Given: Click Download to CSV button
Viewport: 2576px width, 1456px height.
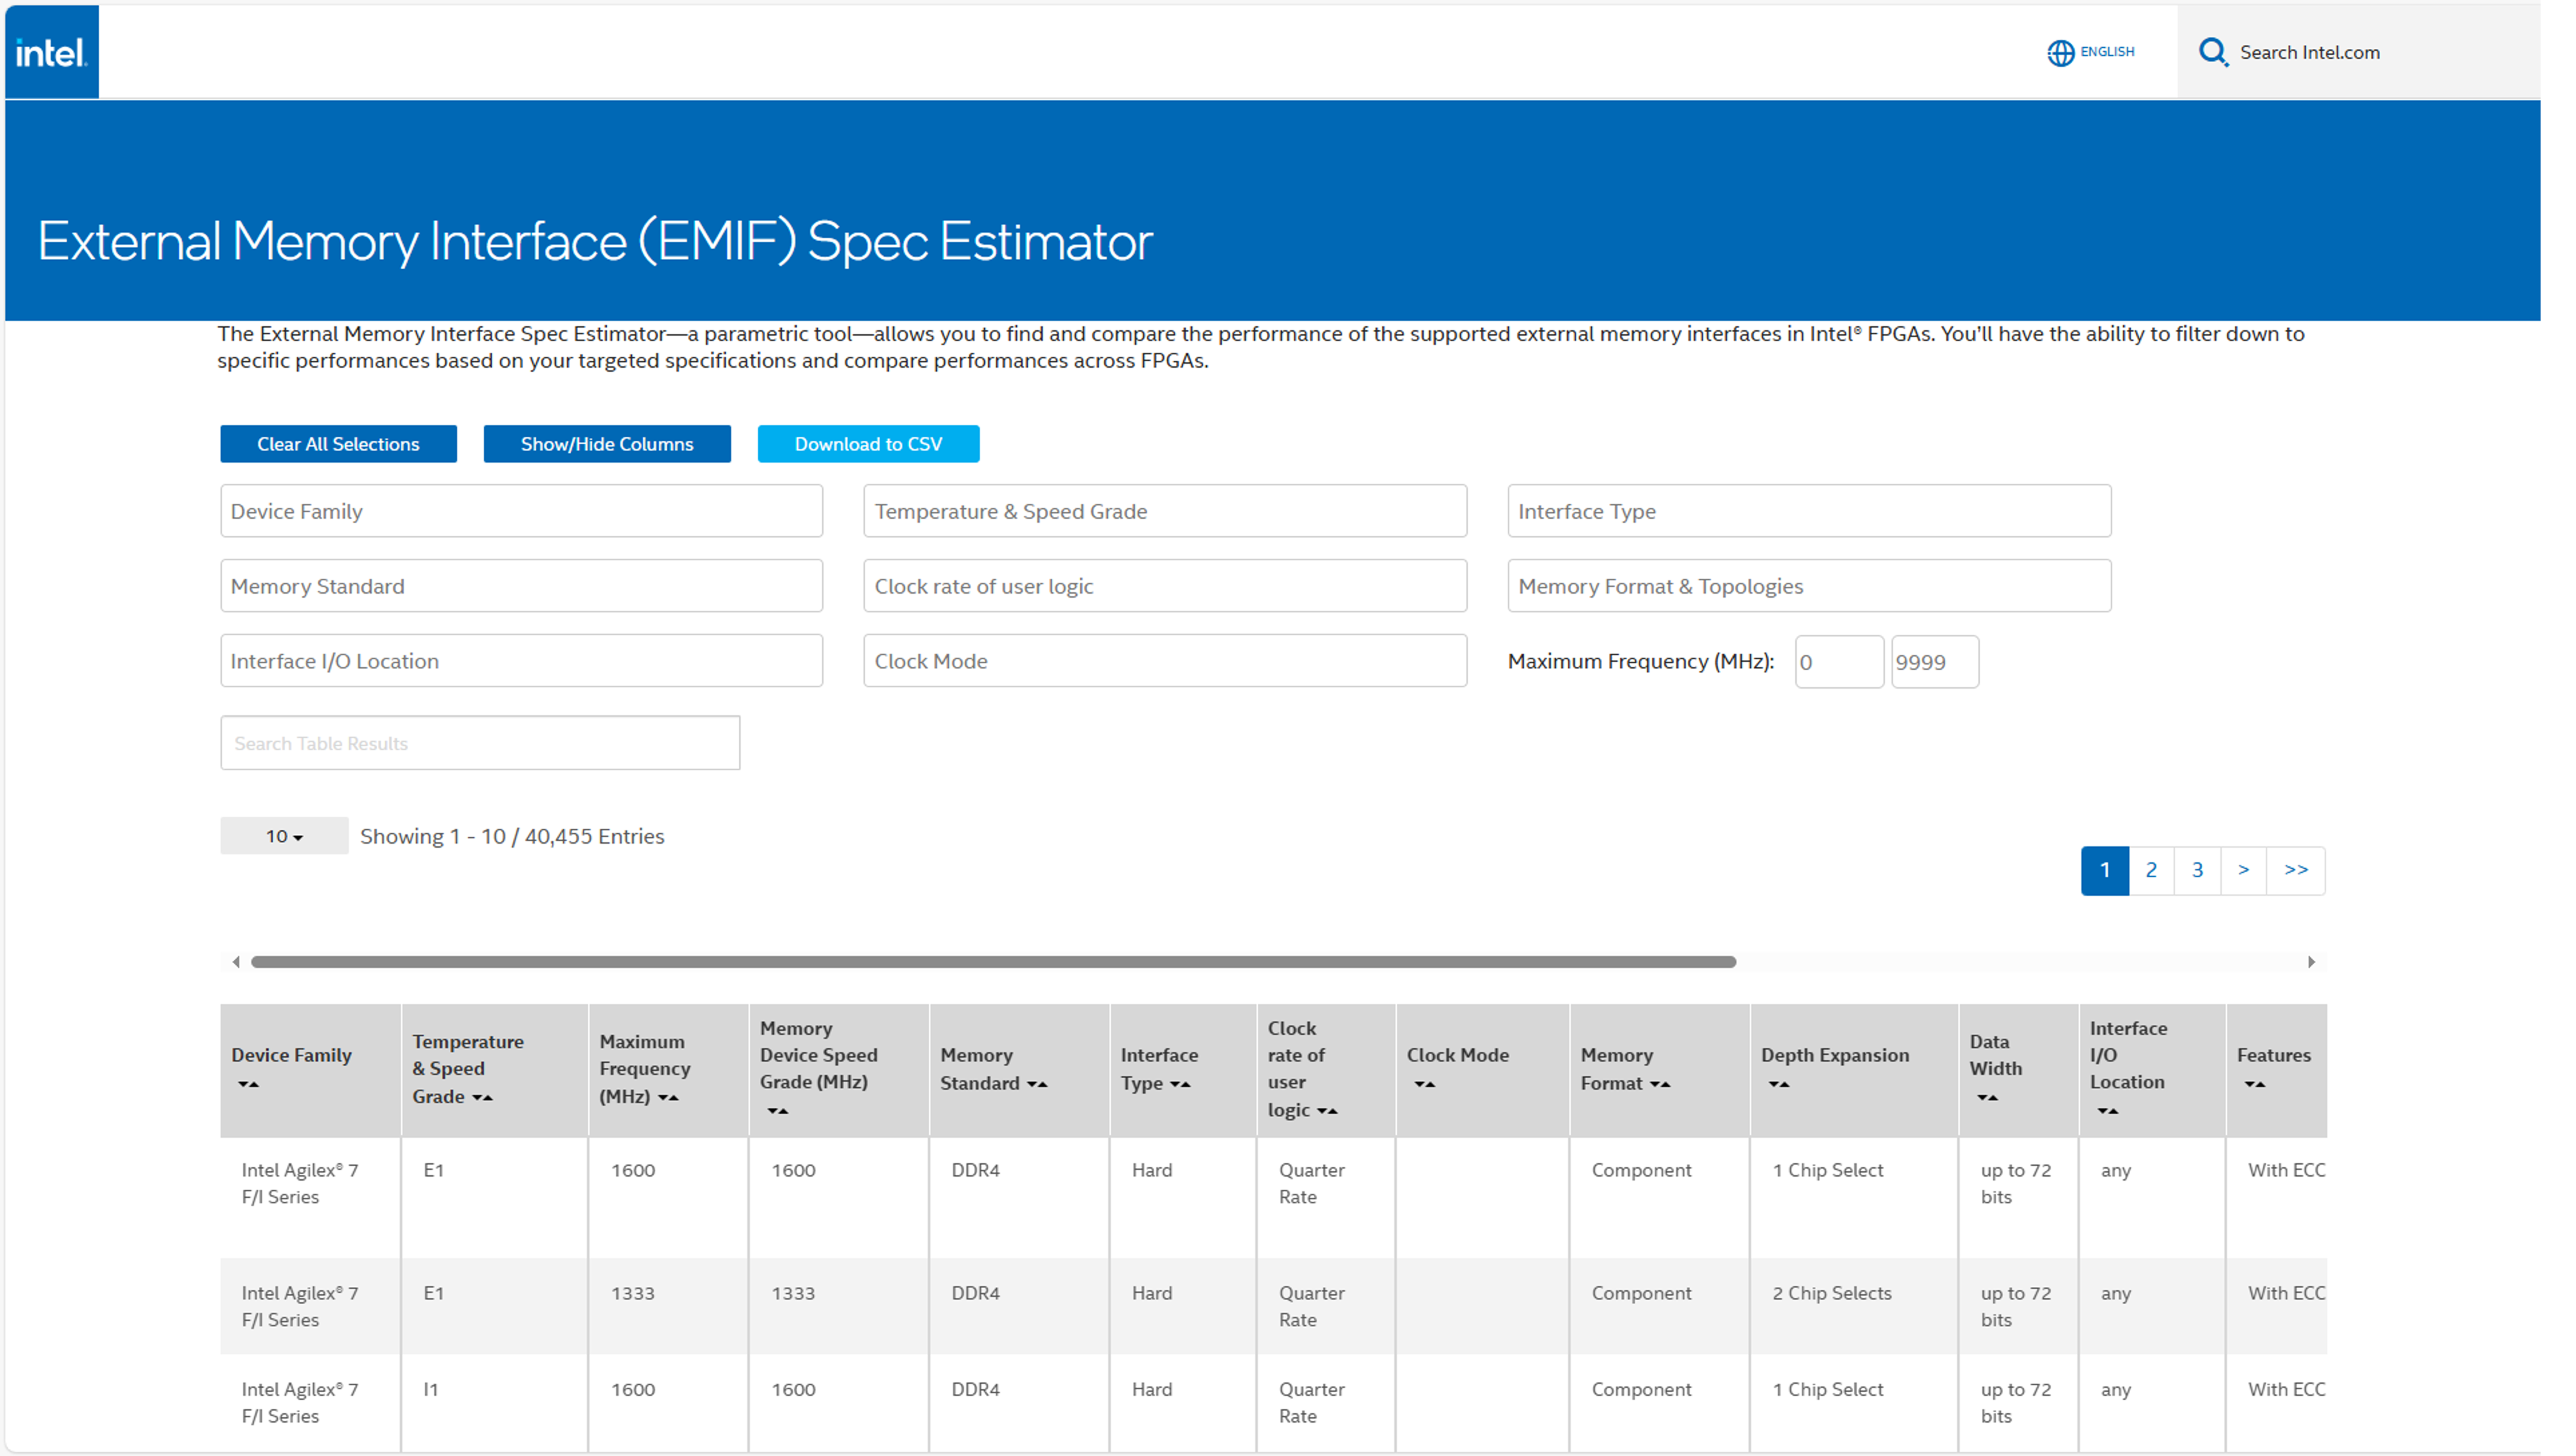Looking at the screenshot, I should 868,444.
